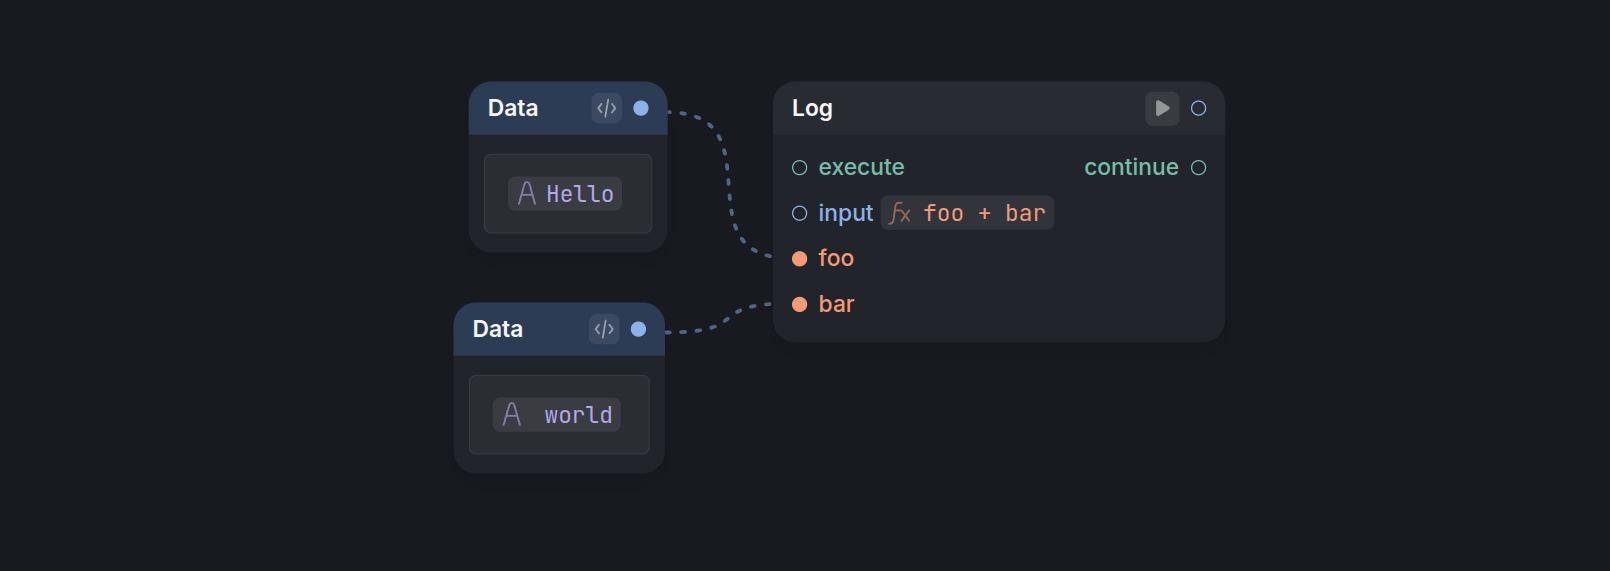1610x571 pixels.
Task: Click the code icon on the world Data node
Action: tap(604, 329)
